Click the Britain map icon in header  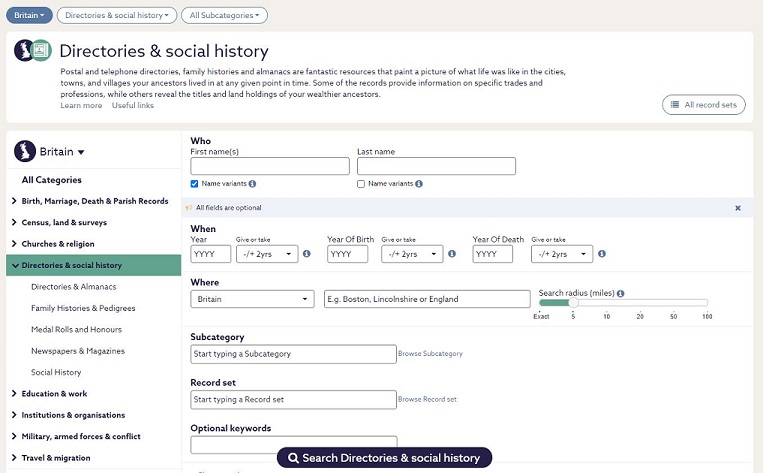pos(23,50)
